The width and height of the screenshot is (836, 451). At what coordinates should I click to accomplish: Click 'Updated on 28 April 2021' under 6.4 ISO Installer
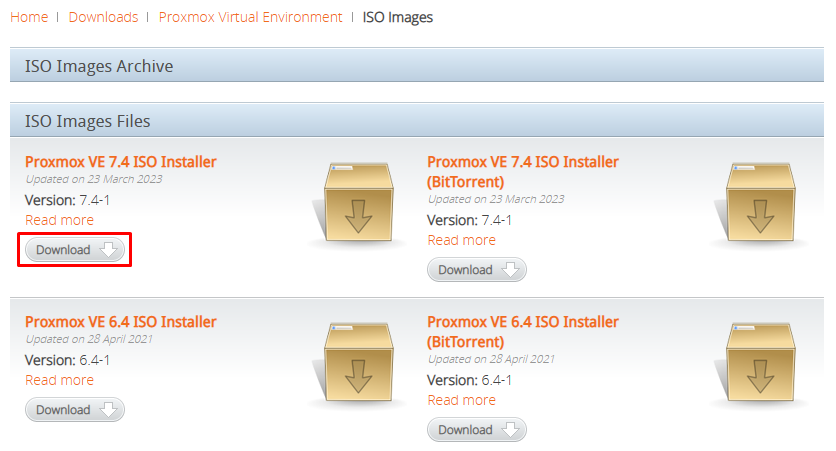[x=89, y=339]
